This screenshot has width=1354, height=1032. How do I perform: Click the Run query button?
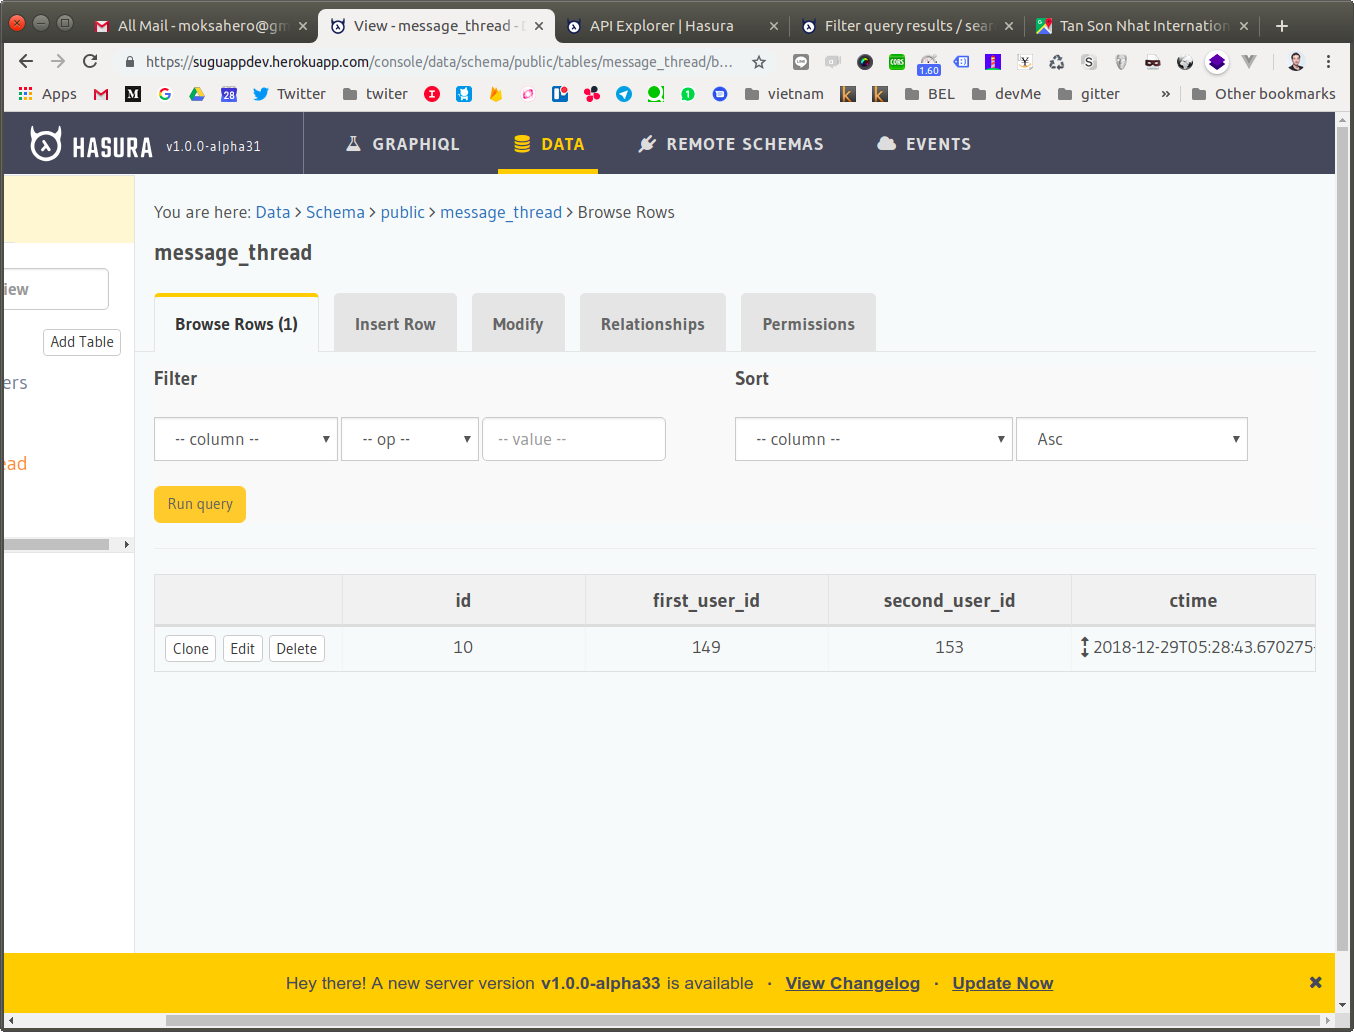tap(199, 504)
